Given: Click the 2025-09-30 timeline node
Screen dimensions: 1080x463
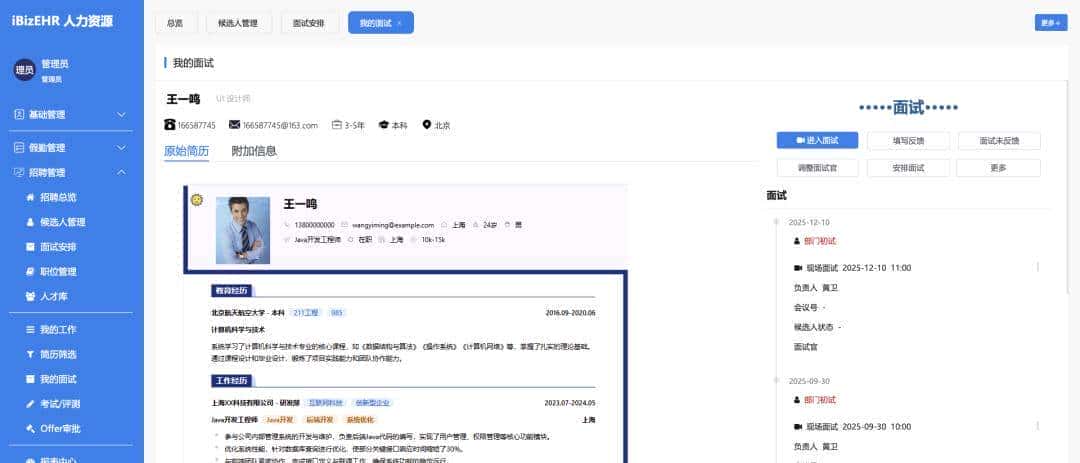Looking at the screenshot, I should tap(776, 380).
